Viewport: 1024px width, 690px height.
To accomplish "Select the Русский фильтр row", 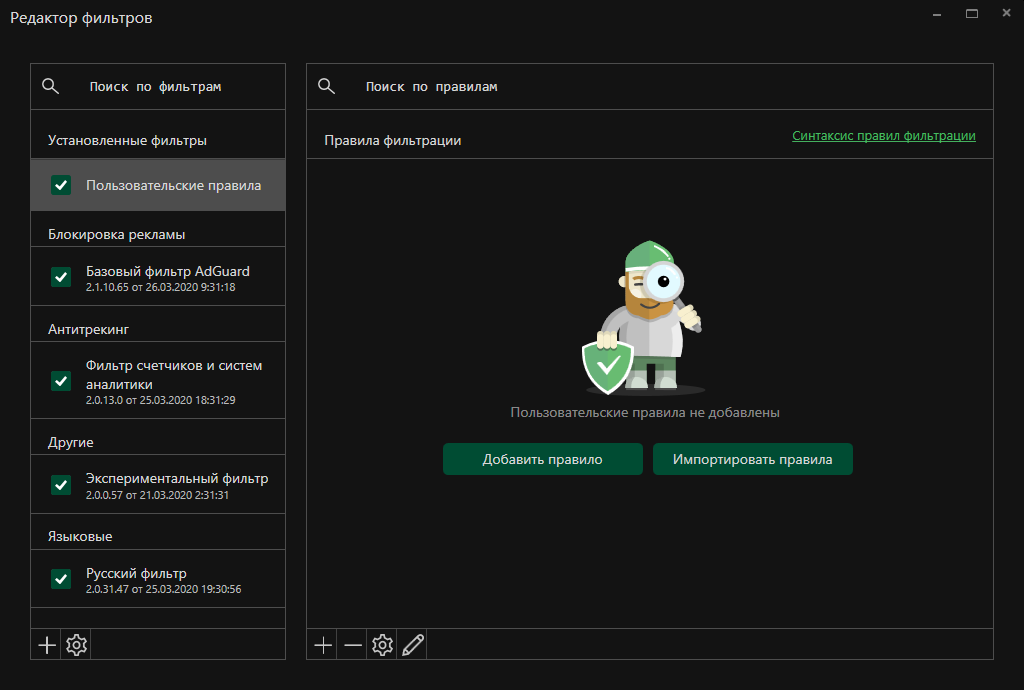I will tap(158, 579).
